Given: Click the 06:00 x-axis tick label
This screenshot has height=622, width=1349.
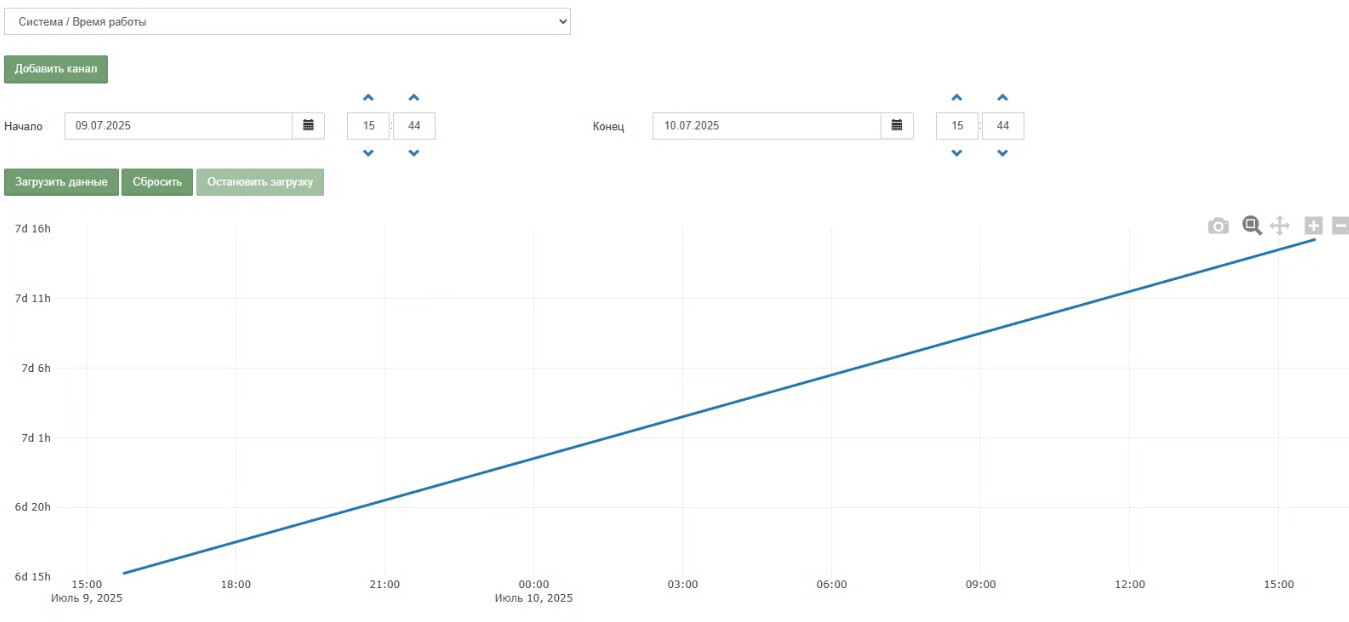Looking at the screenshot, I should pyautogui.click(x=832, y=584).
